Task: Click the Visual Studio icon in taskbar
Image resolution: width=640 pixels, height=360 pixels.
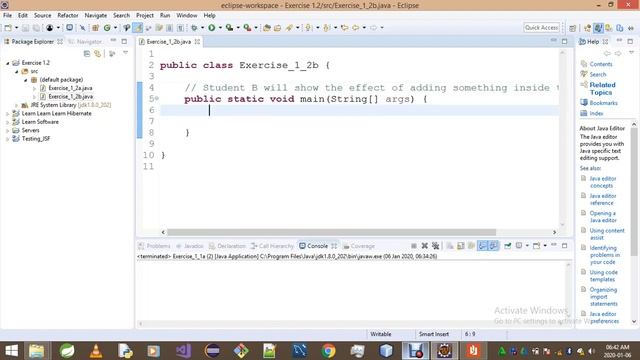Action: point(183,351)
